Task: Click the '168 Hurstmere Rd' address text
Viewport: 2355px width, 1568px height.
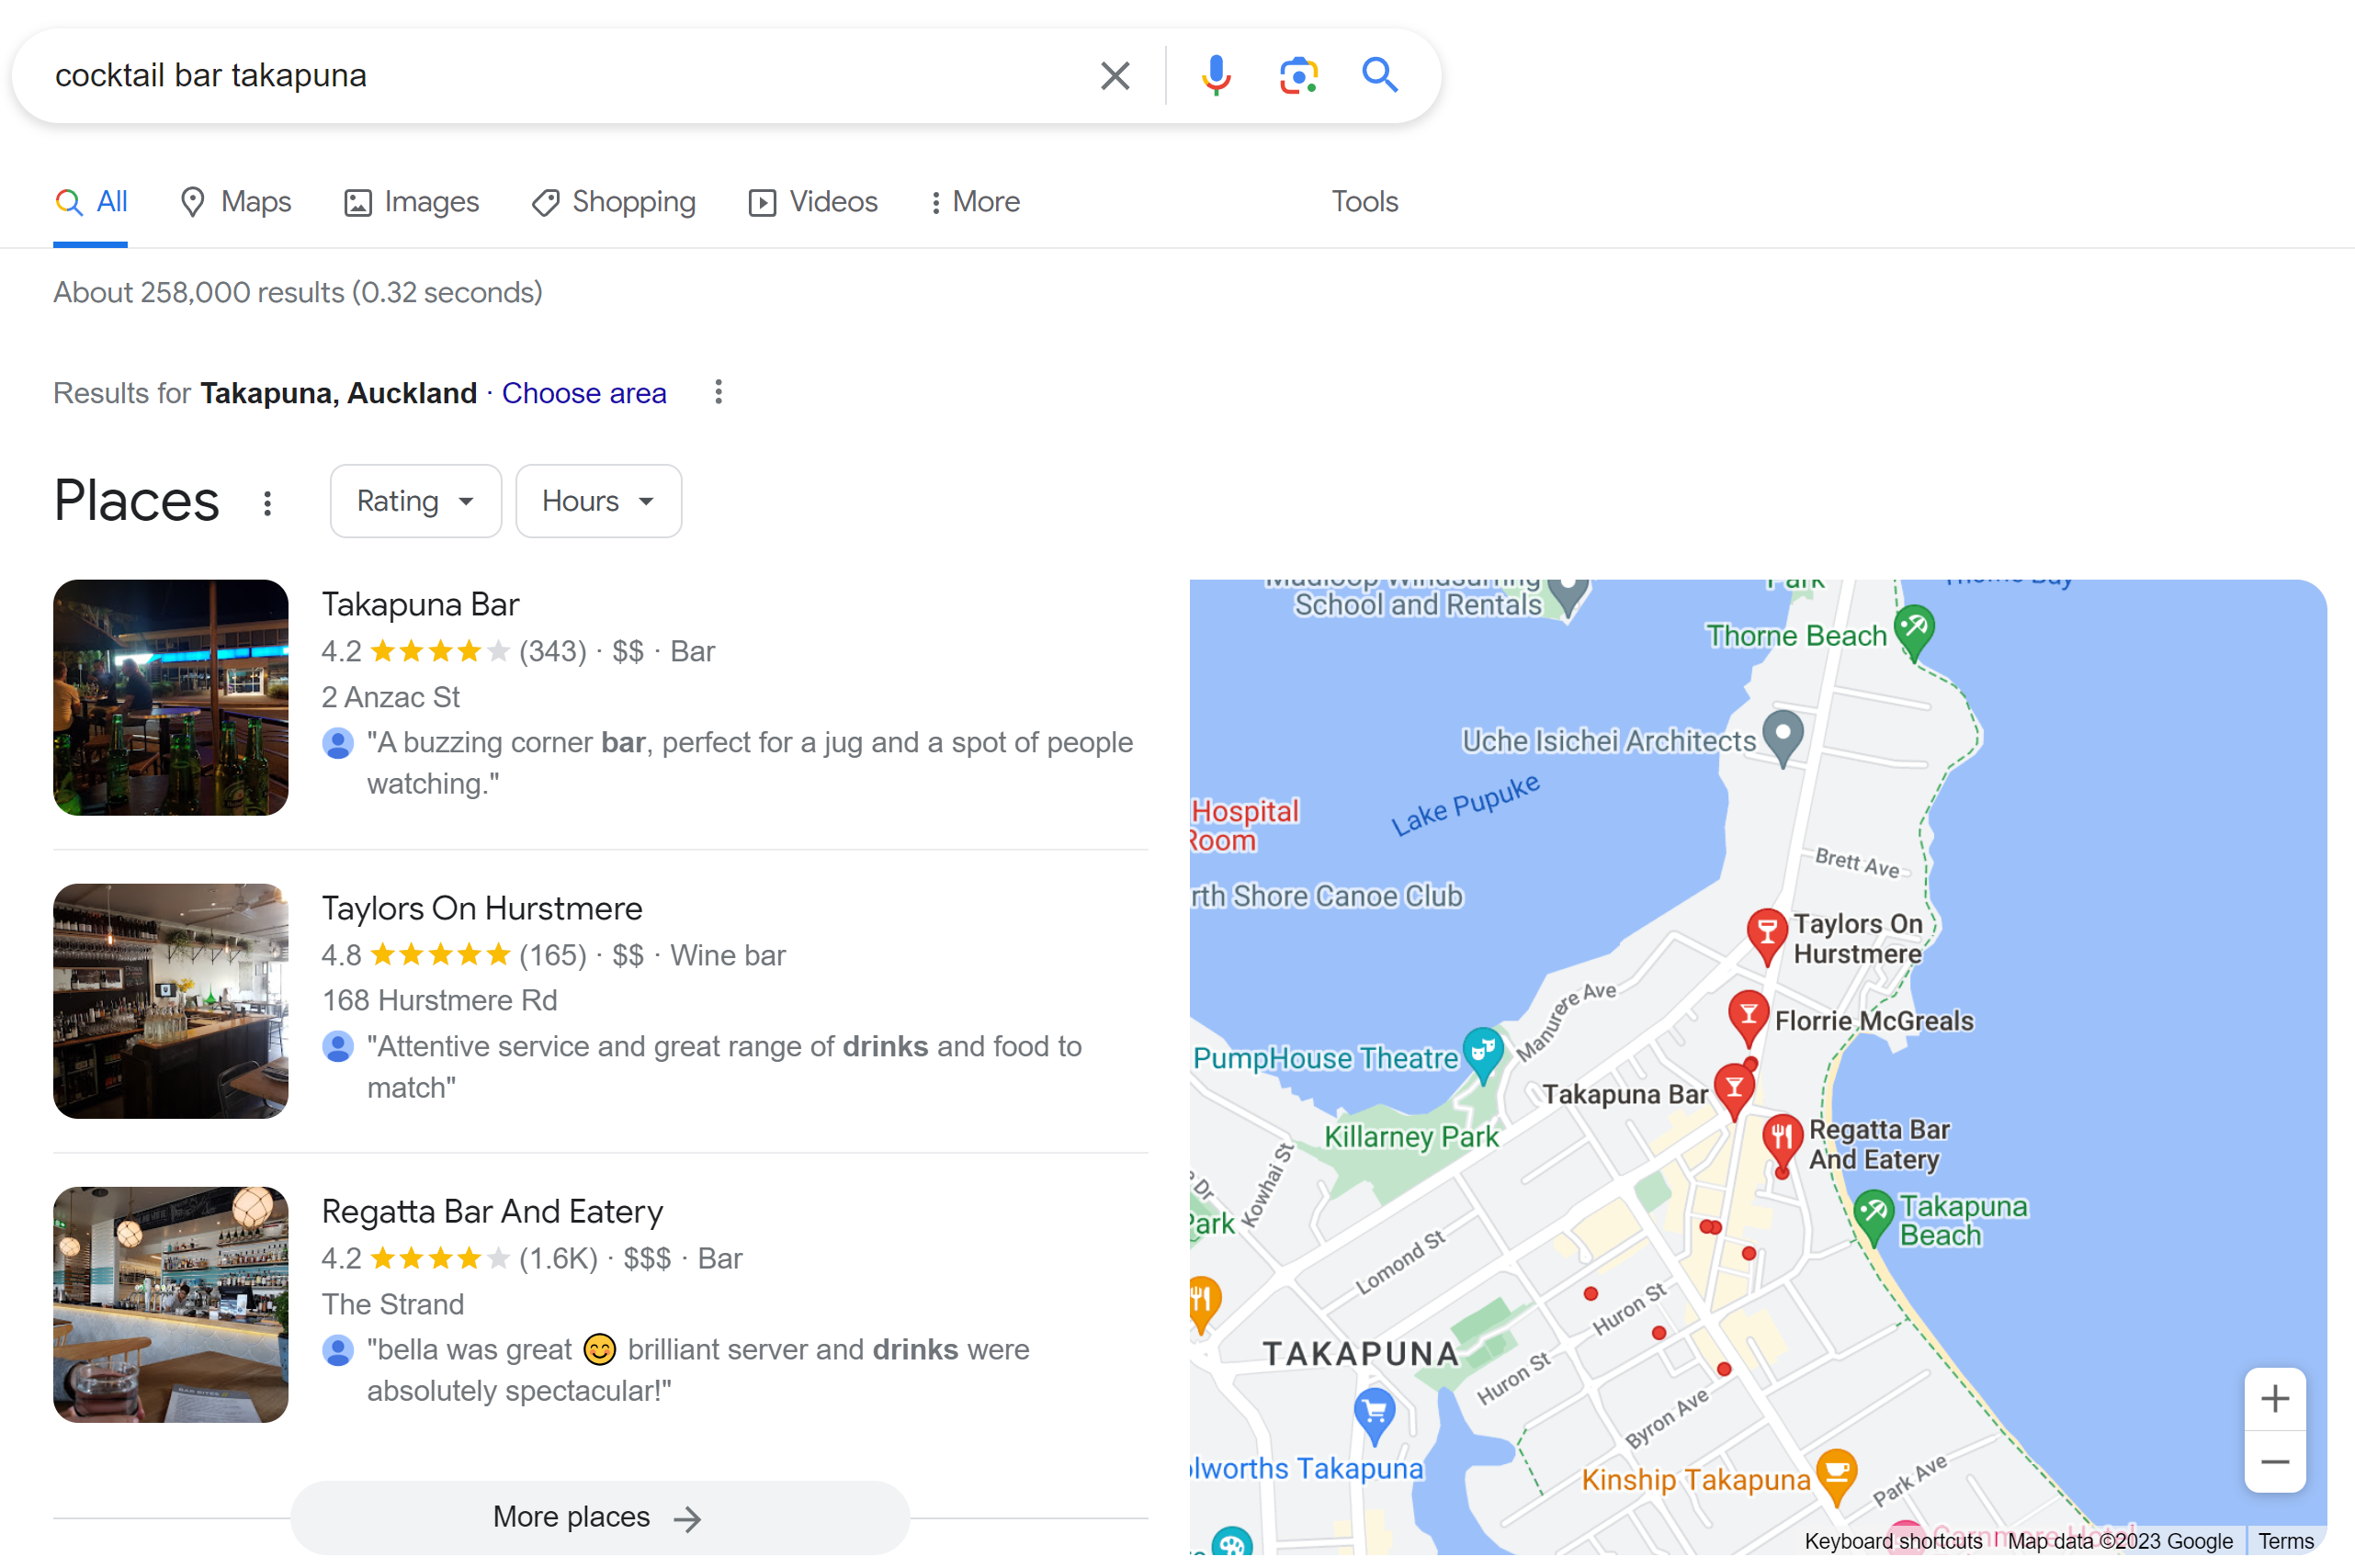Action: pos(440,1000)
